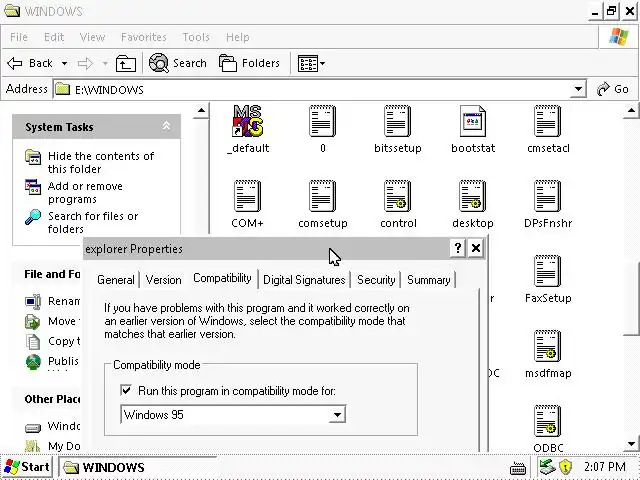The height and width of the screenshot is (480, 640).
Task: Select the bitssetup file icon
Action: 398,121
